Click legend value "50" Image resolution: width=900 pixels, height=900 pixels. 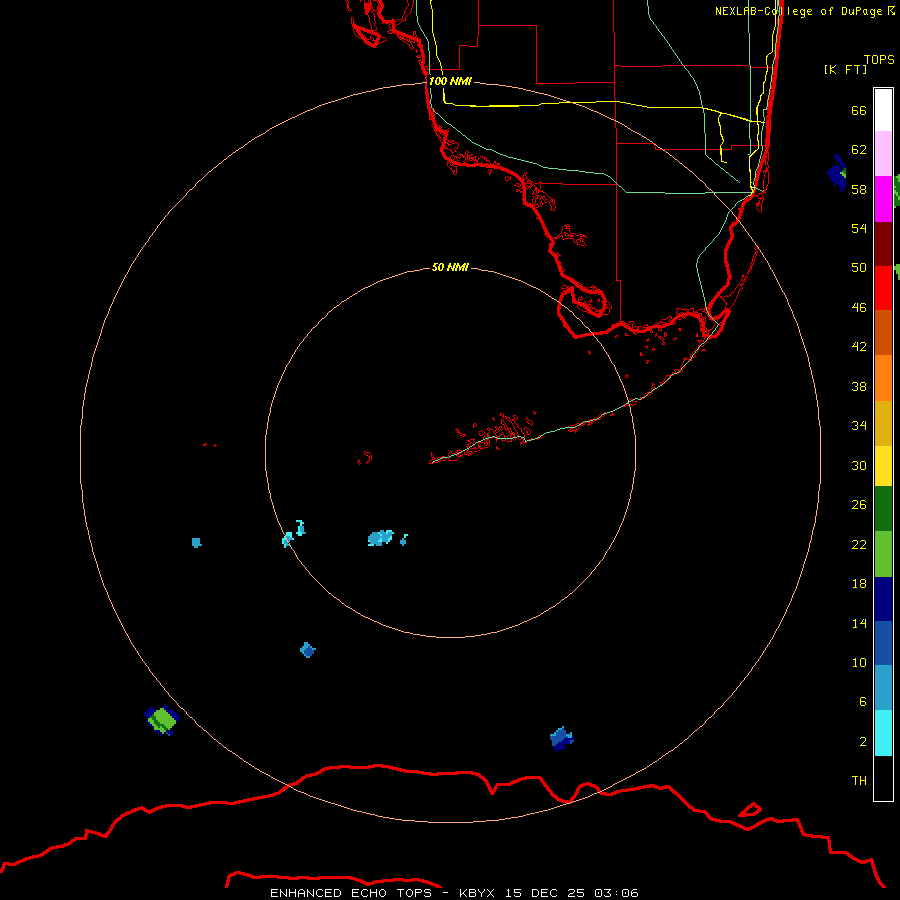[x=859, y=267]
